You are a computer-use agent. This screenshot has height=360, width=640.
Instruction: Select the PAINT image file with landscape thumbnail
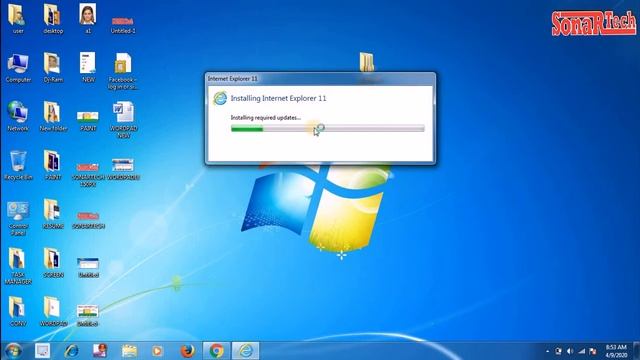pos(88,121)
